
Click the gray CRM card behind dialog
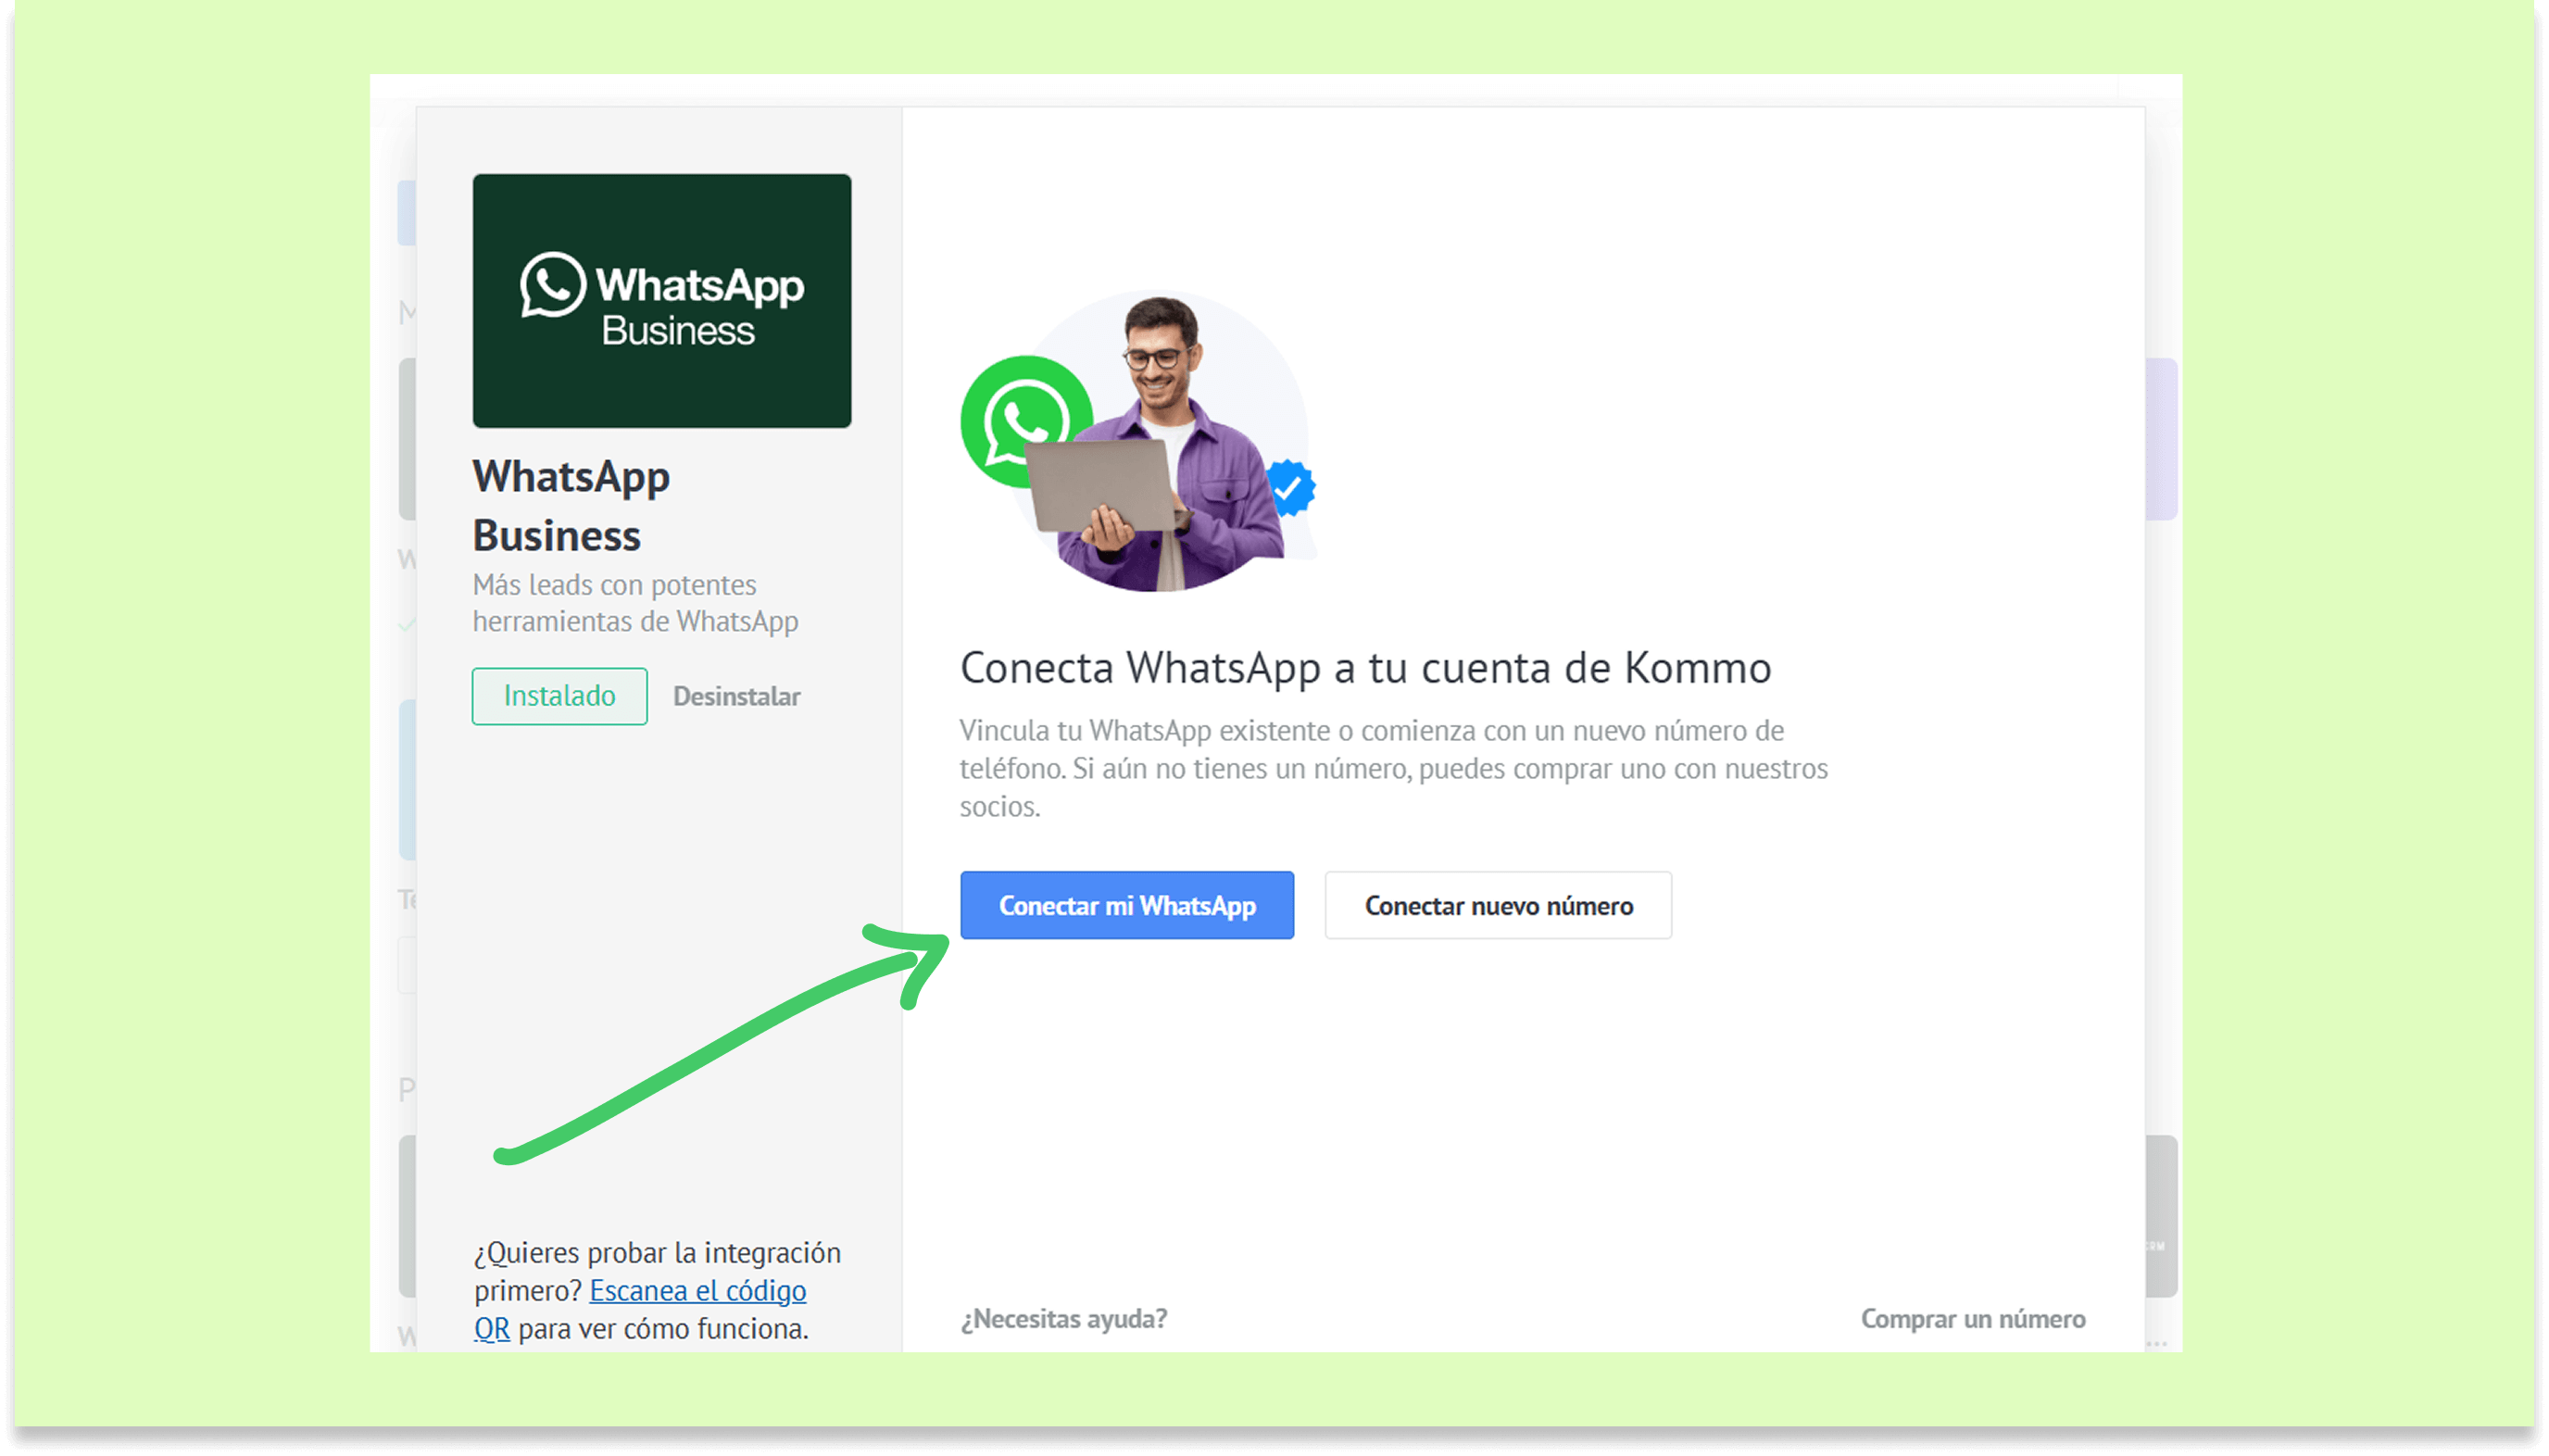tap(2162, 1215)
